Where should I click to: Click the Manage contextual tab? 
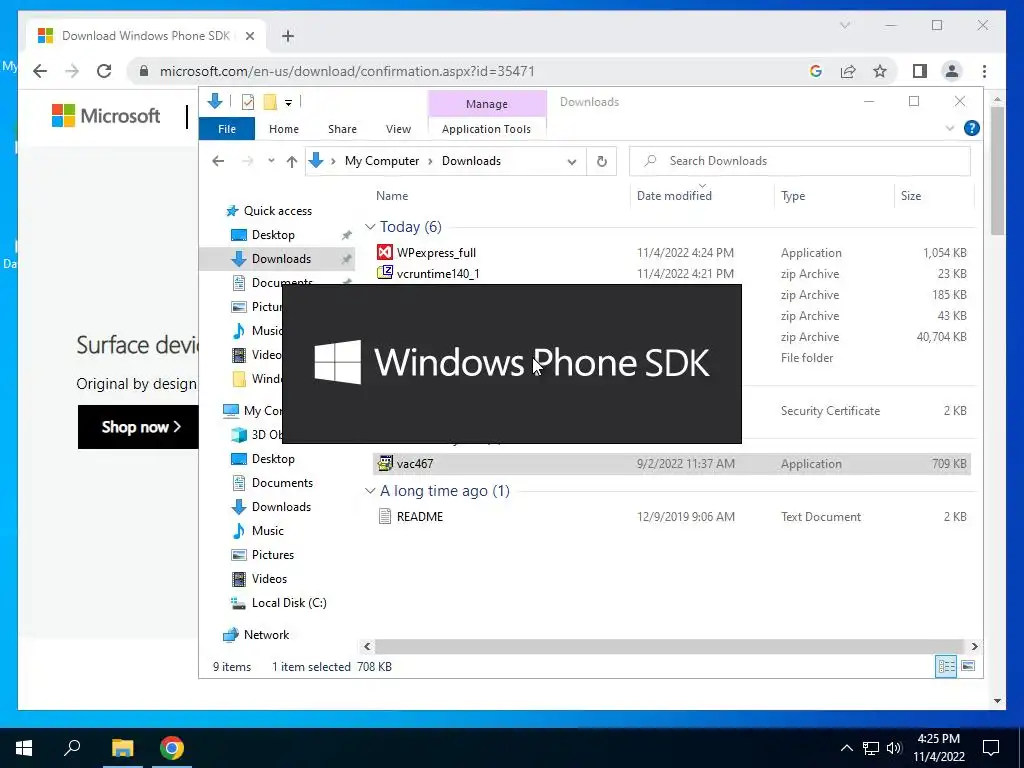487,104
